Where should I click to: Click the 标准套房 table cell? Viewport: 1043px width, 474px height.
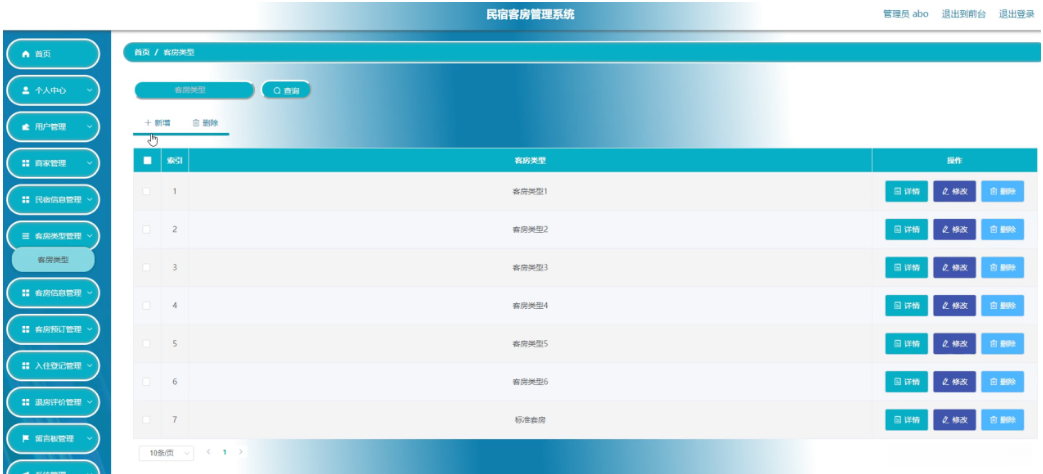pyautogui.click(x=530, y=419)
